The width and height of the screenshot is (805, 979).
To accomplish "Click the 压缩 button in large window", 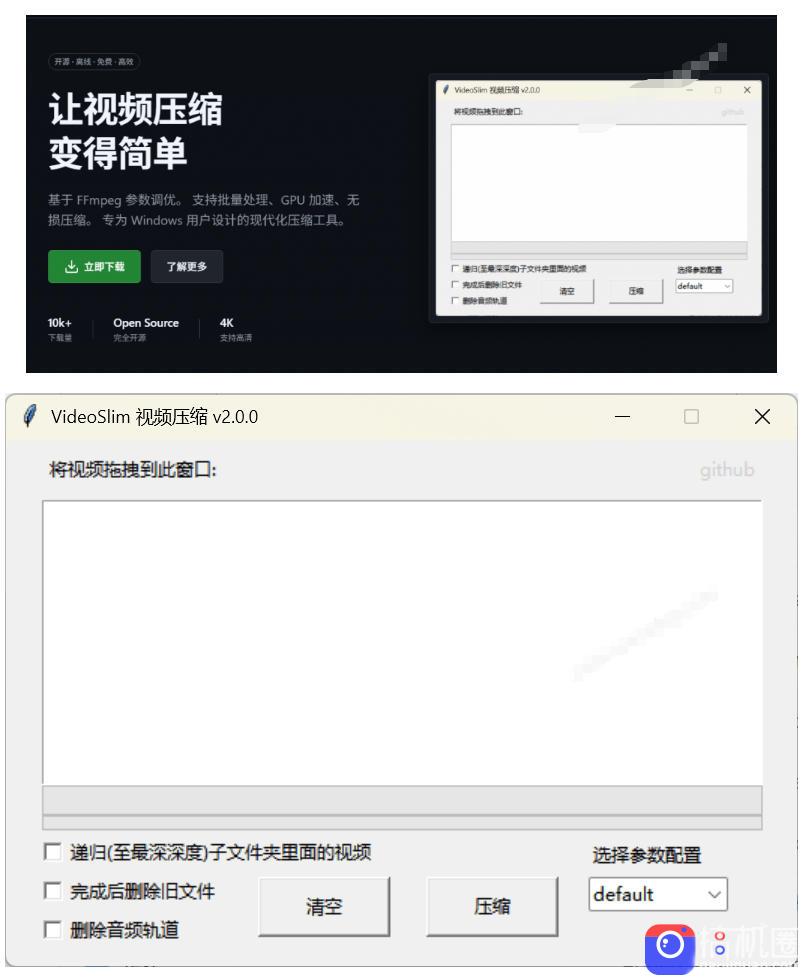I will point(492,907).
